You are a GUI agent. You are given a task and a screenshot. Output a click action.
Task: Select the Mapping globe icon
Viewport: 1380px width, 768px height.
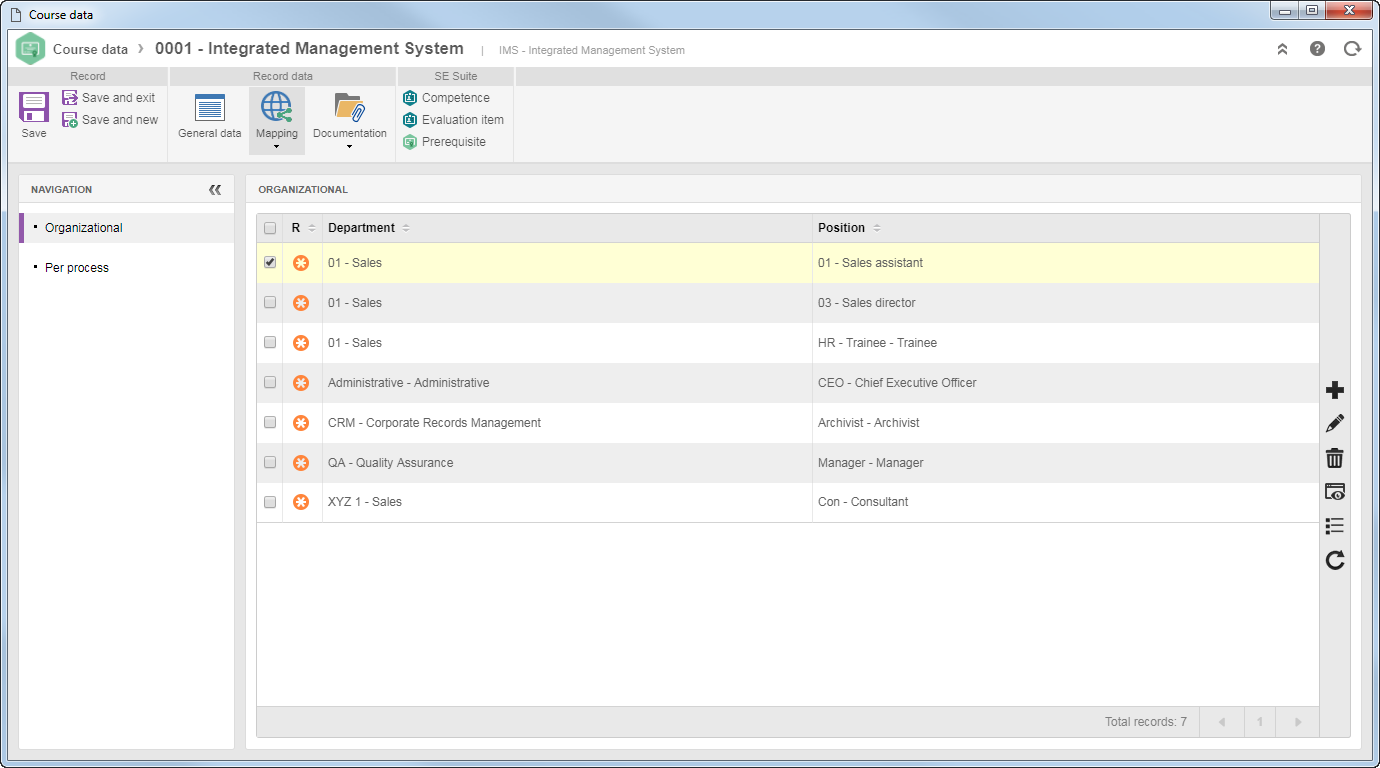(276, 107)
